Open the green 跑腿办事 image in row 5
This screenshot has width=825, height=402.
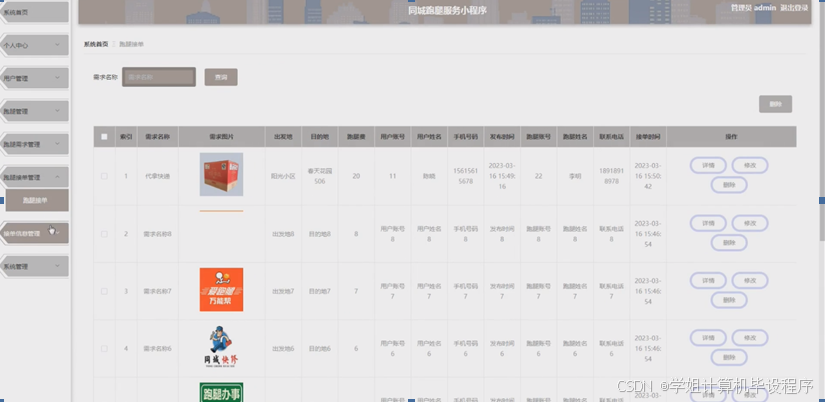[x=222, y=393]
